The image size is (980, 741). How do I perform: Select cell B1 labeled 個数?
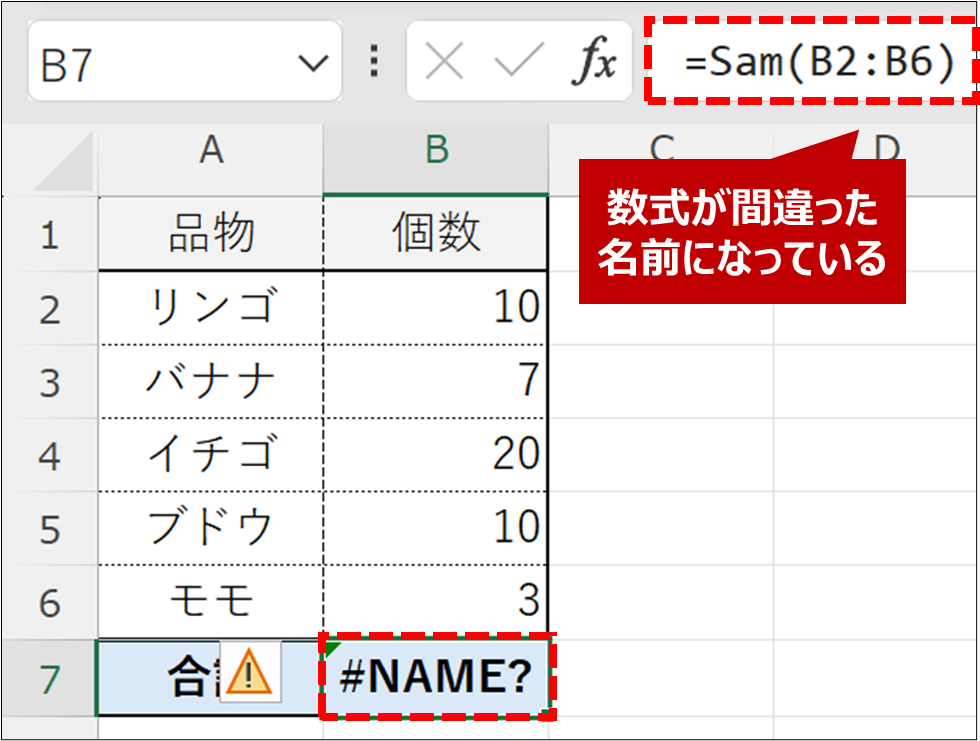[x=436, y=235]
